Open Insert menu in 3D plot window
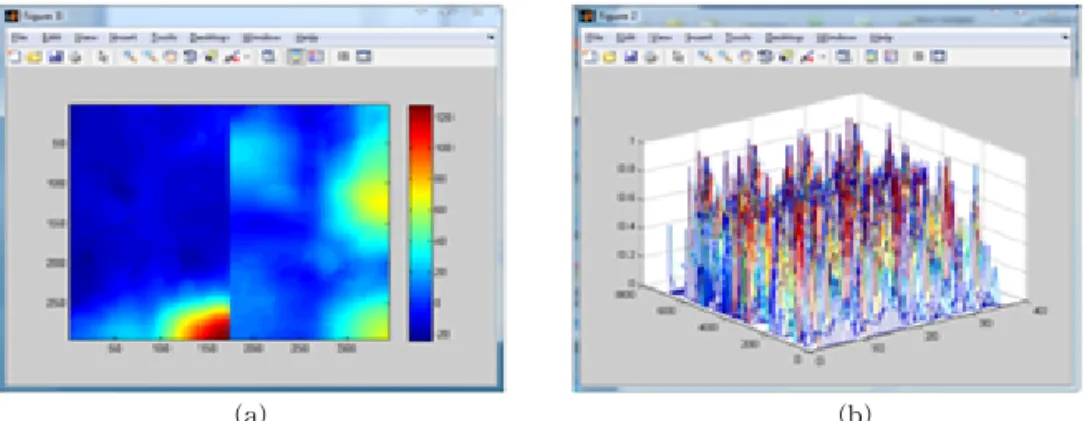 [x=699, y=37]
